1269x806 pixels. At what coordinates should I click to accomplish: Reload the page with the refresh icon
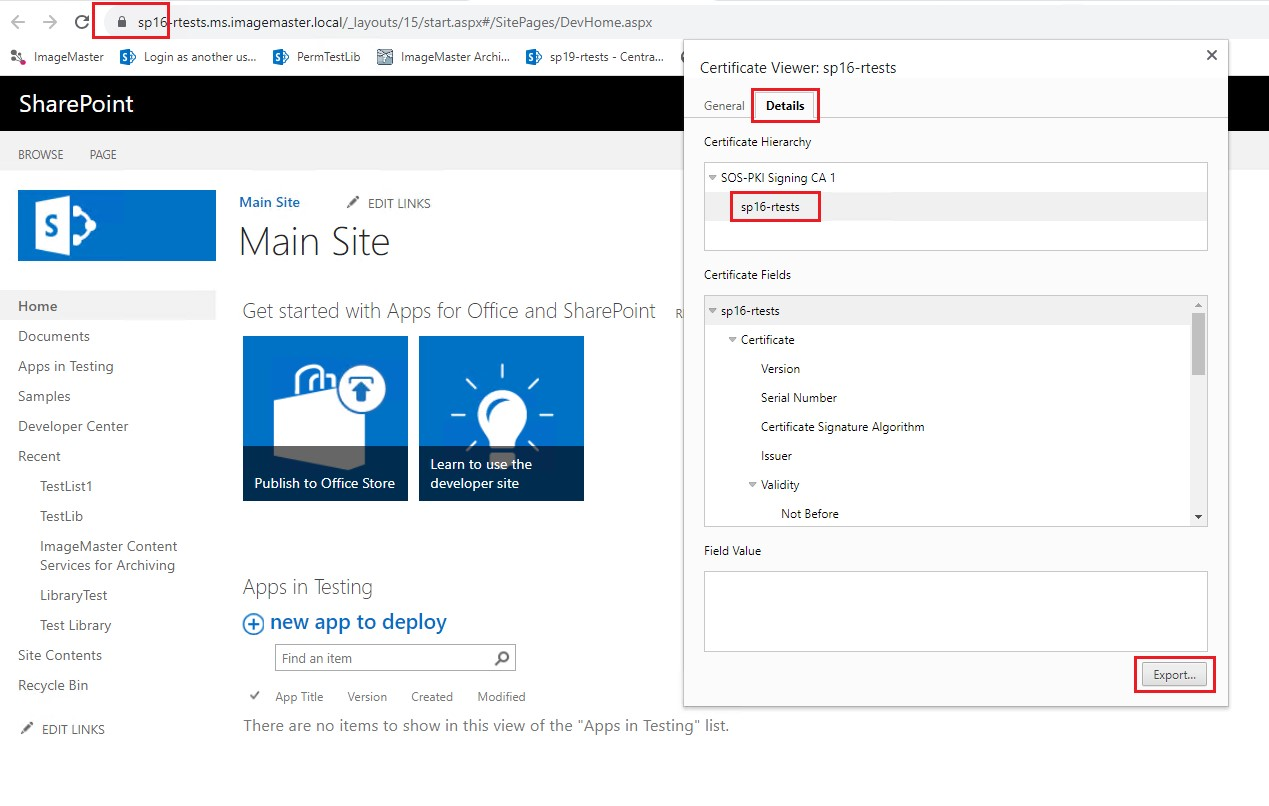pyautogui.click(x=81, y=21)
